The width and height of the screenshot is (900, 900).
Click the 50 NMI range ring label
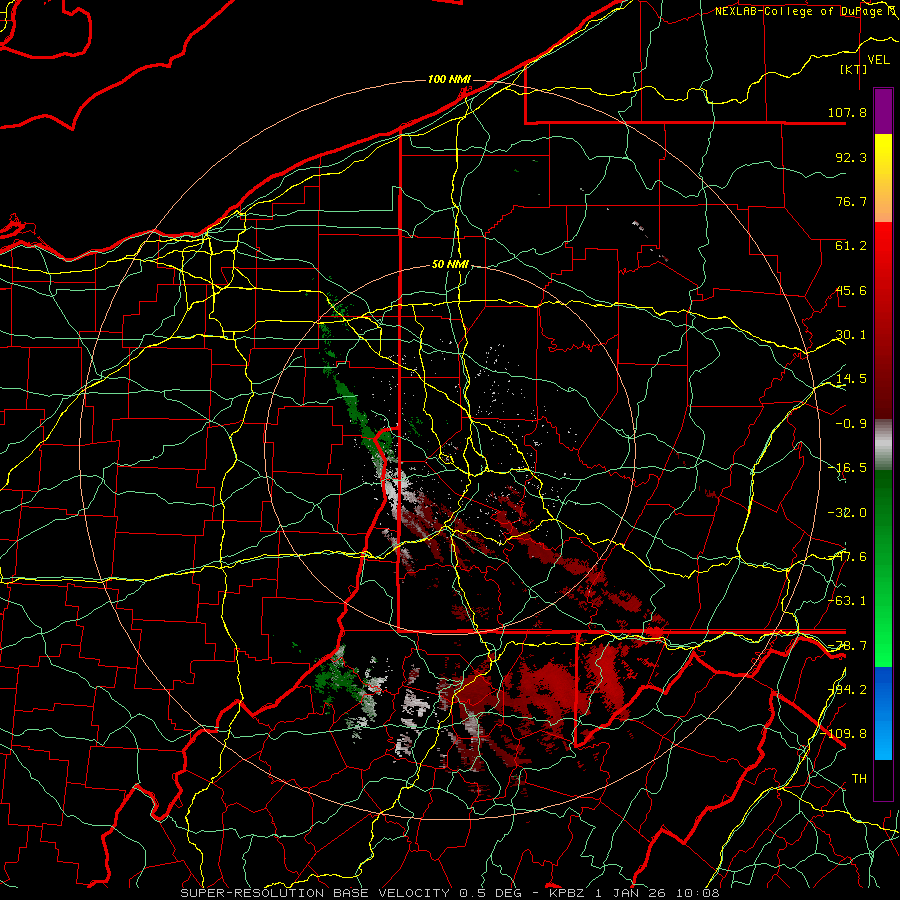[449, 264]
